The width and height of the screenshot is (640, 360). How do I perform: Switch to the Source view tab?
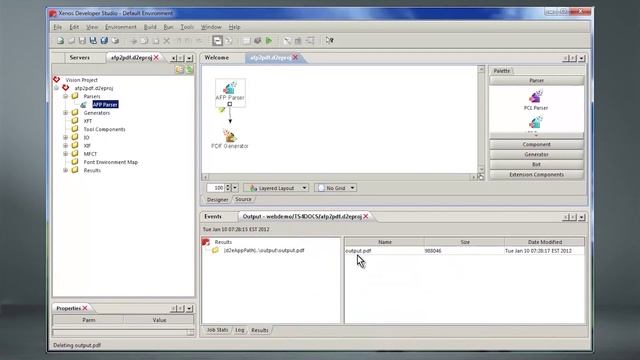[243, 199]
